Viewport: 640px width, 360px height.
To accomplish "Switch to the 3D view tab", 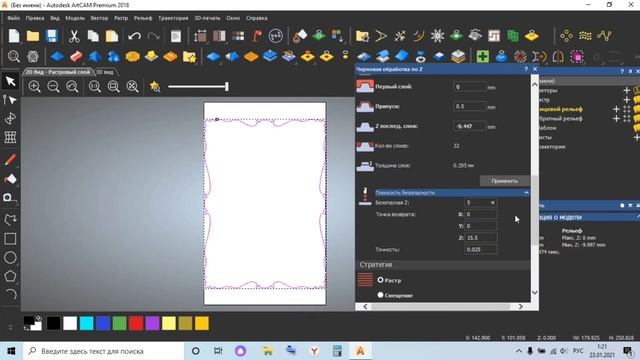I will pos(105,72).
